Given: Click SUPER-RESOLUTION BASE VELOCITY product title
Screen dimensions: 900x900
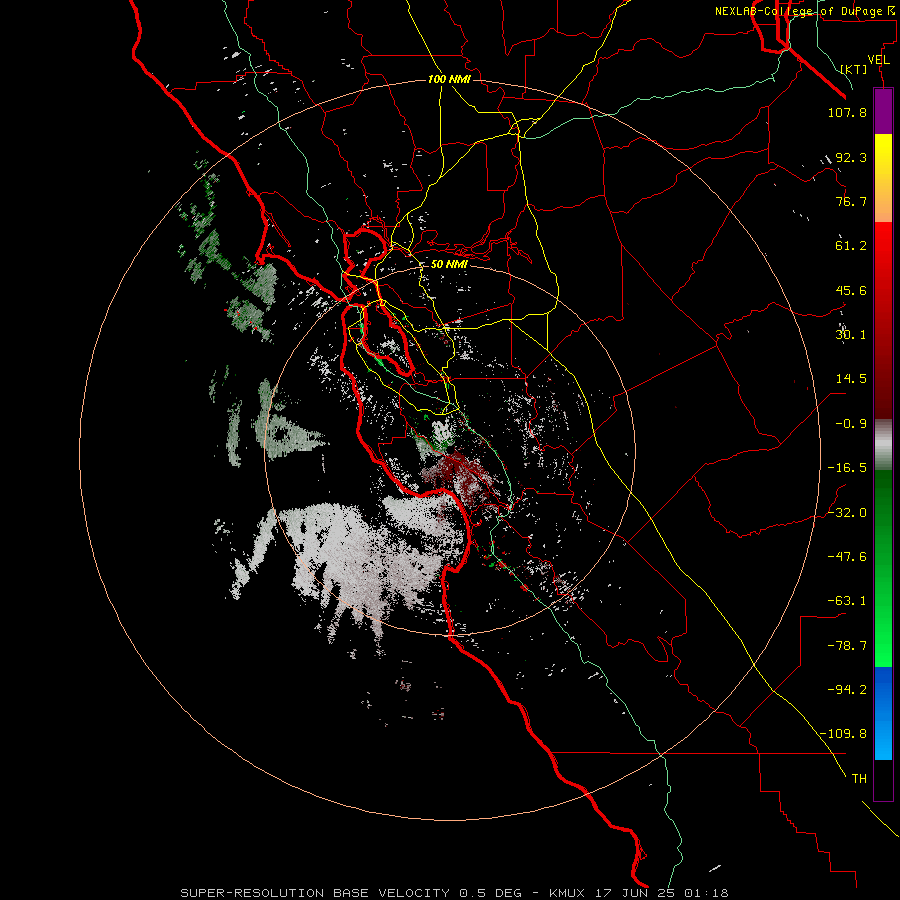Looking at the screenshot, I should (315, 893).
